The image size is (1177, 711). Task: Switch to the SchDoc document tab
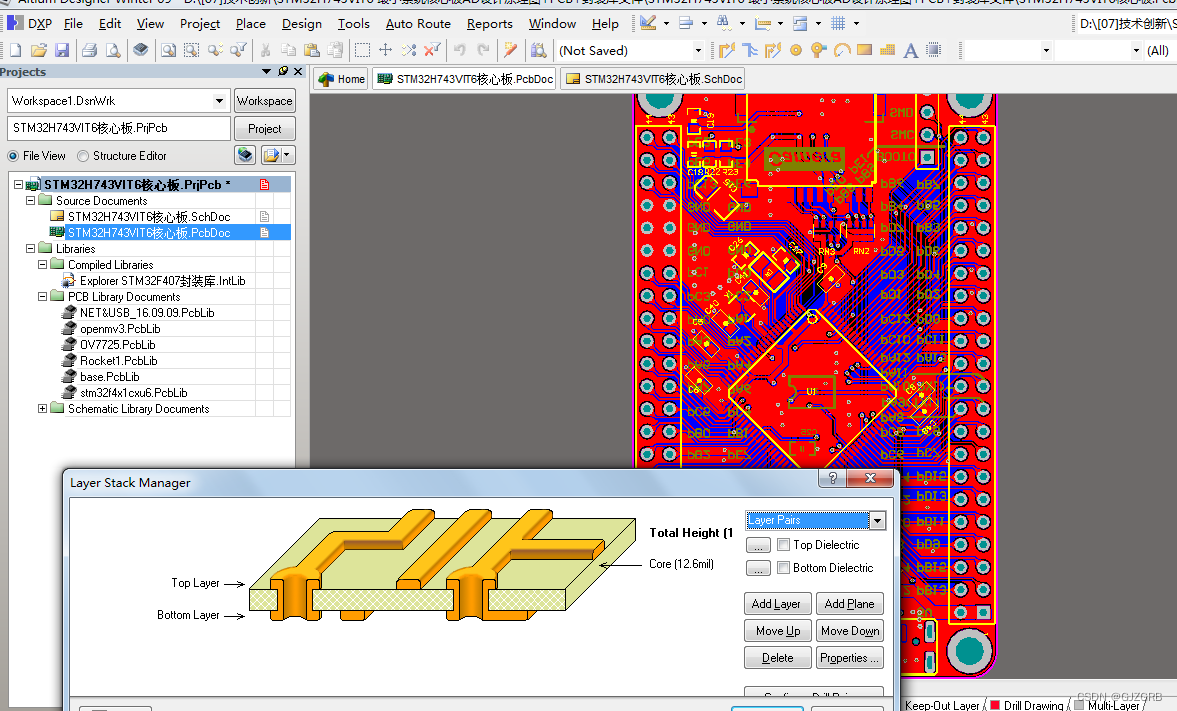[x=652, y=79]
